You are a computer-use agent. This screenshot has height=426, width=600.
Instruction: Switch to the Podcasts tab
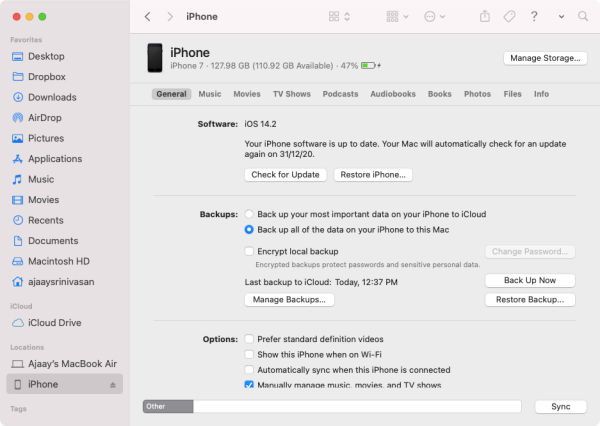340,94
